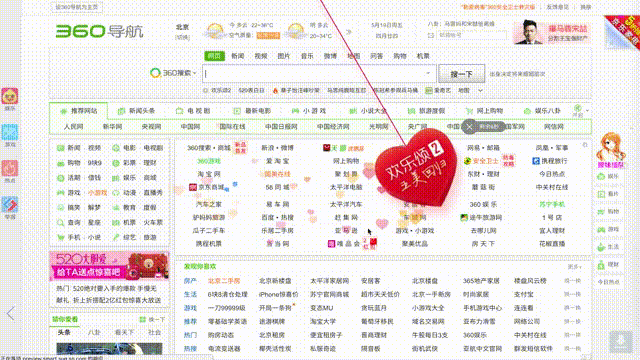This screenshot has width=640, height=360.
Task: Click the 理财 money bag icon in right sidebar
Action: tap(601, 265)
